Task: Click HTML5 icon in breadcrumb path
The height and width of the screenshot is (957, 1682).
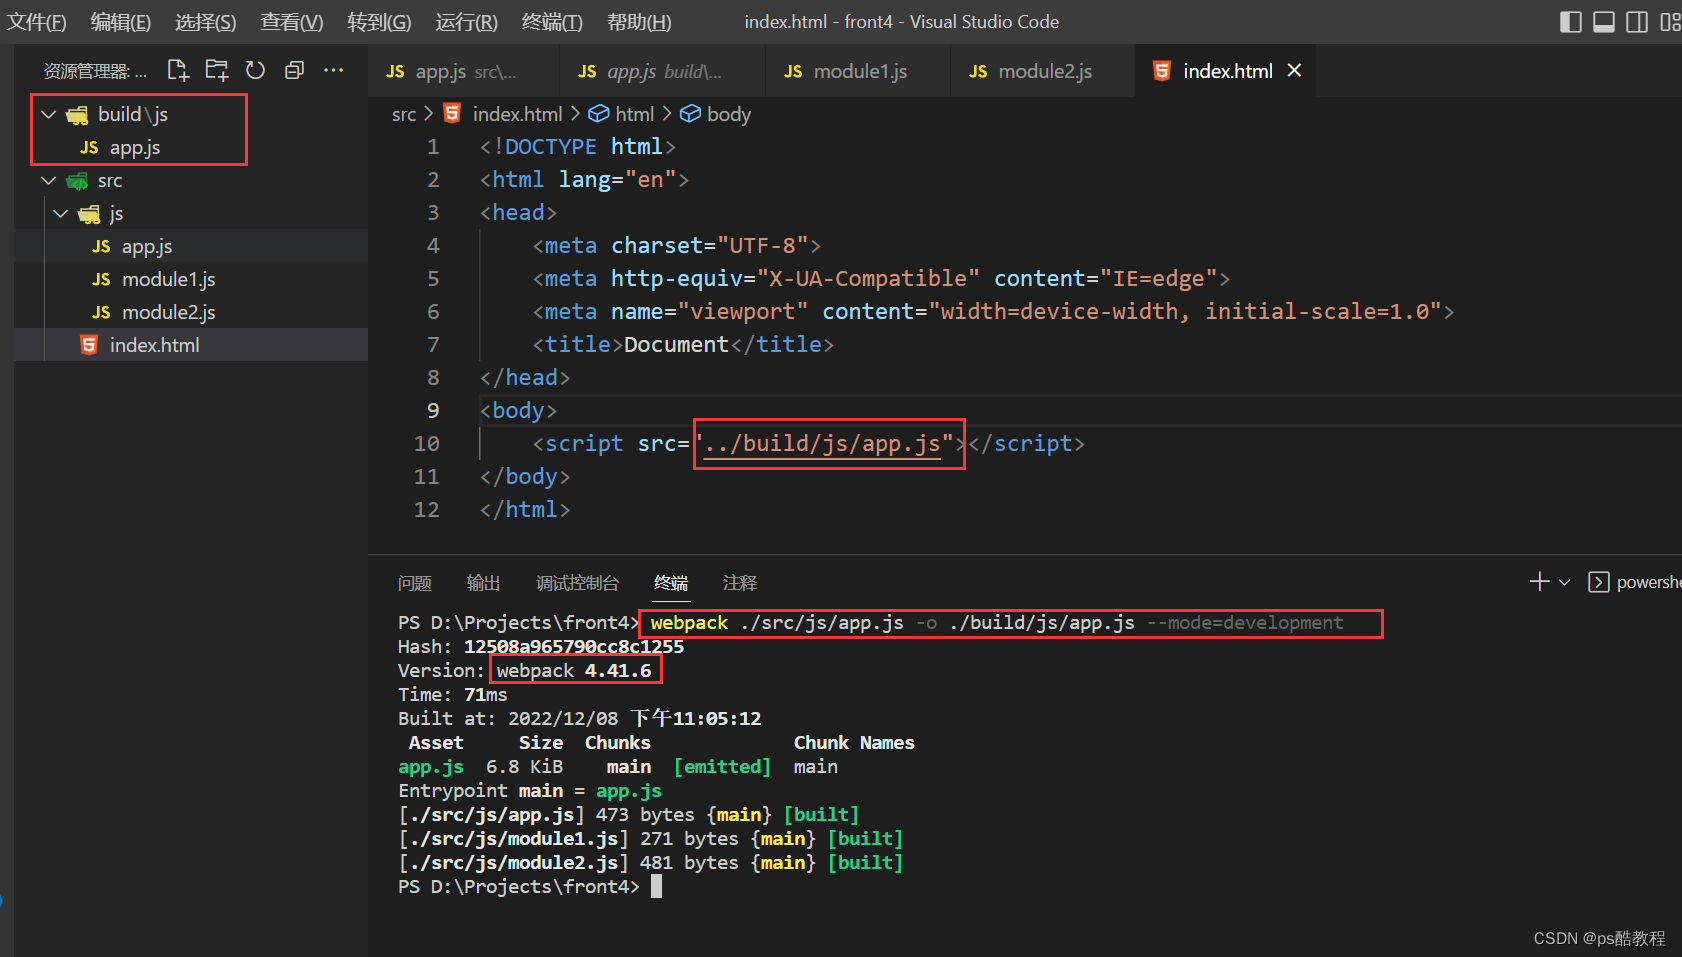Action: tap(452, 113)
